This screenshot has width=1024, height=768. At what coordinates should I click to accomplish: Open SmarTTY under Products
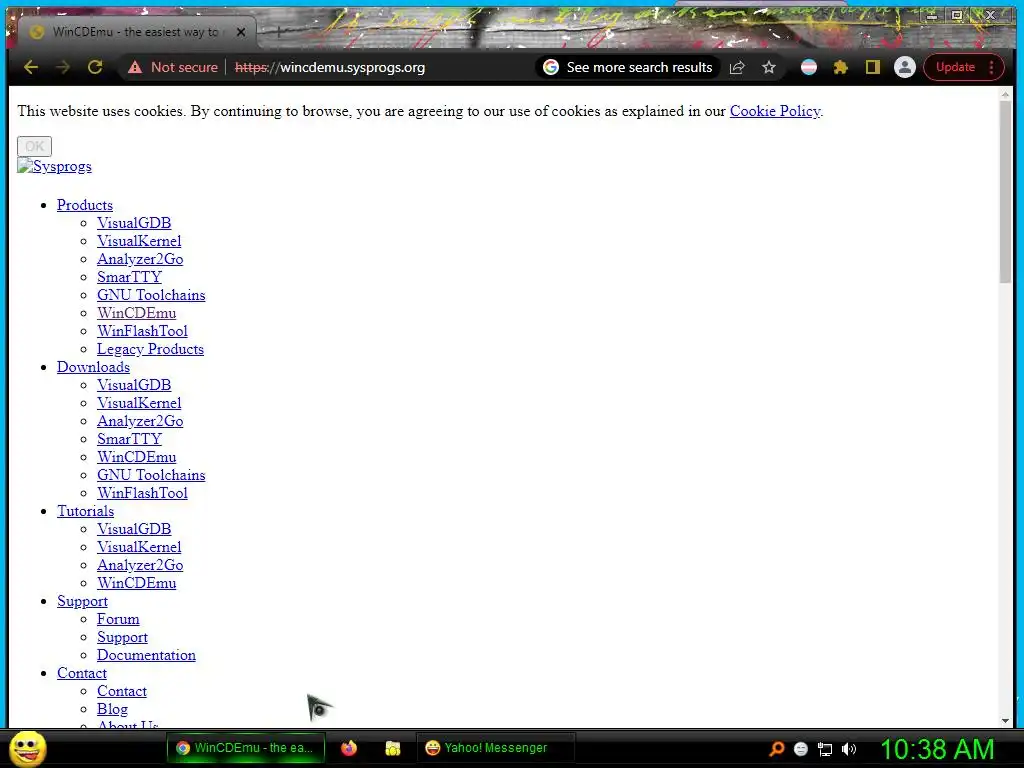coord(129,277)
